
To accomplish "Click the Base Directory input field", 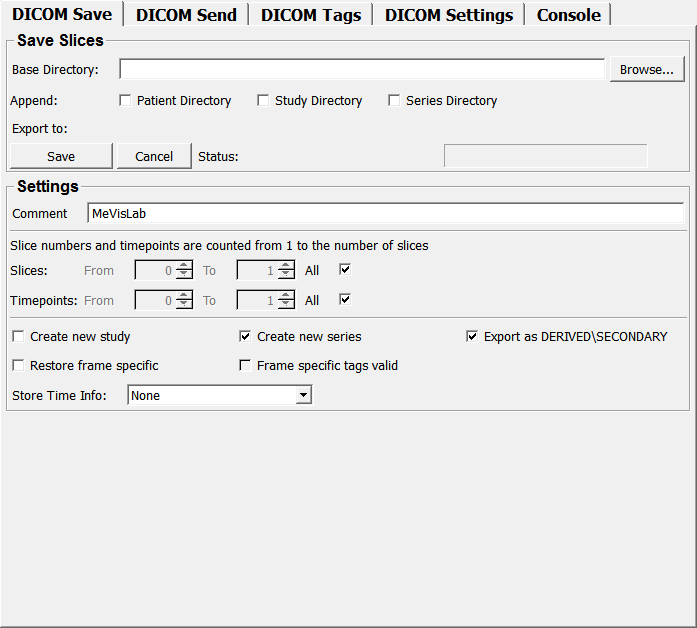I will pos(362,70).
